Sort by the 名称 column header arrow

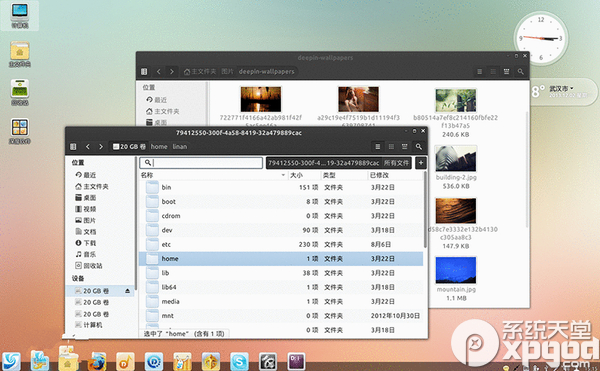click(283, 175)
